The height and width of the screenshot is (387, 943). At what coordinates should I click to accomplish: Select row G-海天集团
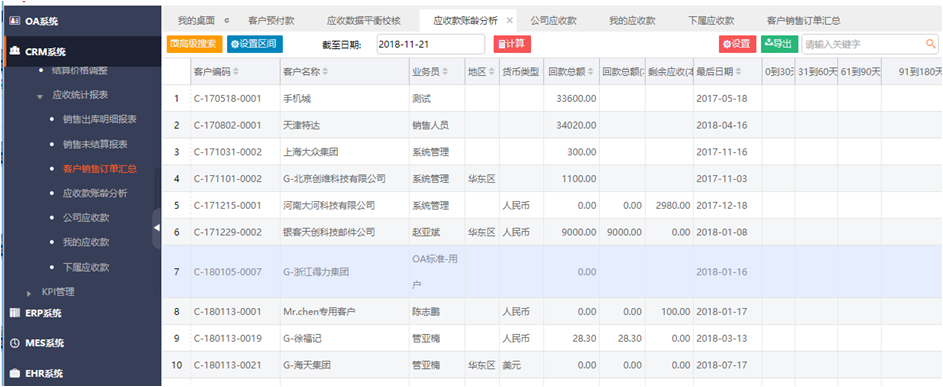552,365
